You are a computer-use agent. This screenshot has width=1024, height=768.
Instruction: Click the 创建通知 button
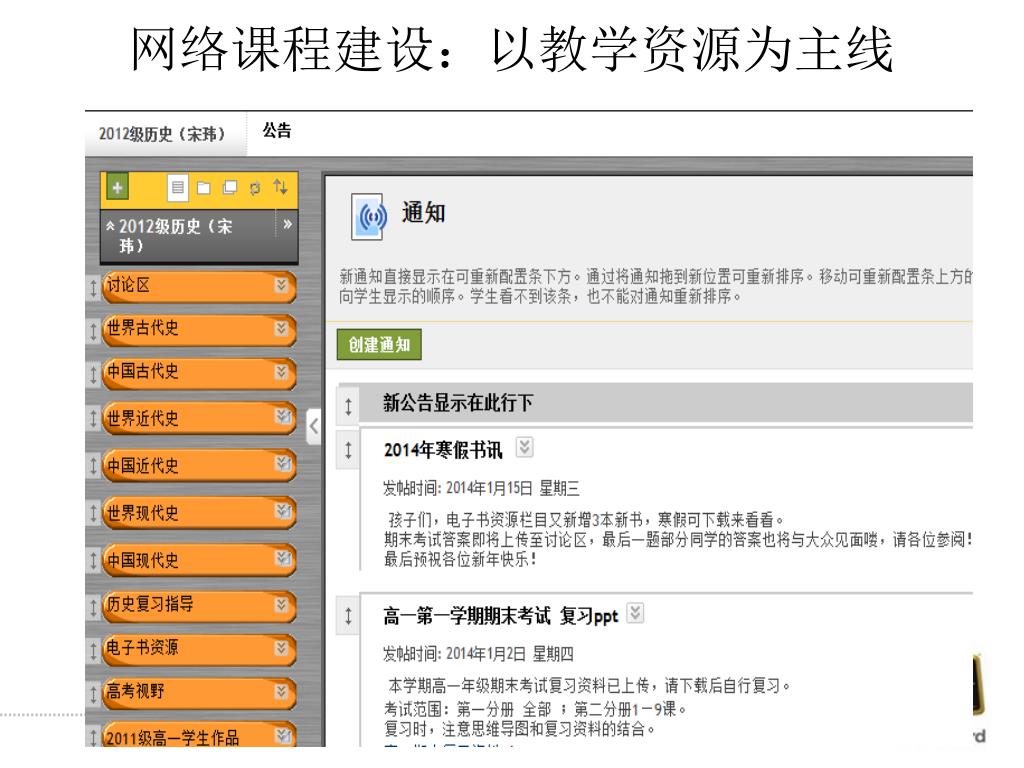coord(379,345)
